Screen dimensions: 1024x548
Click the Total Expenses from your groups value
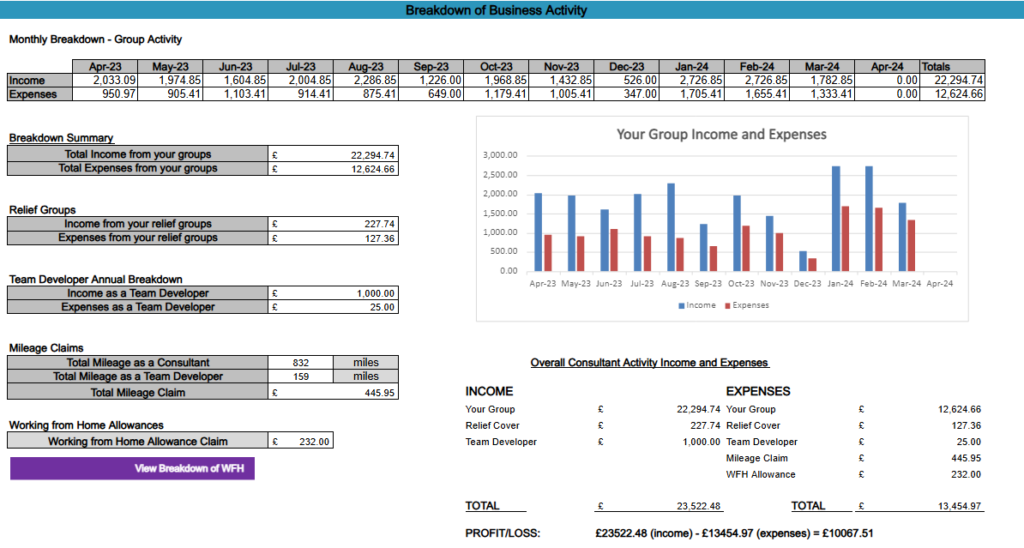pos(333,169)
